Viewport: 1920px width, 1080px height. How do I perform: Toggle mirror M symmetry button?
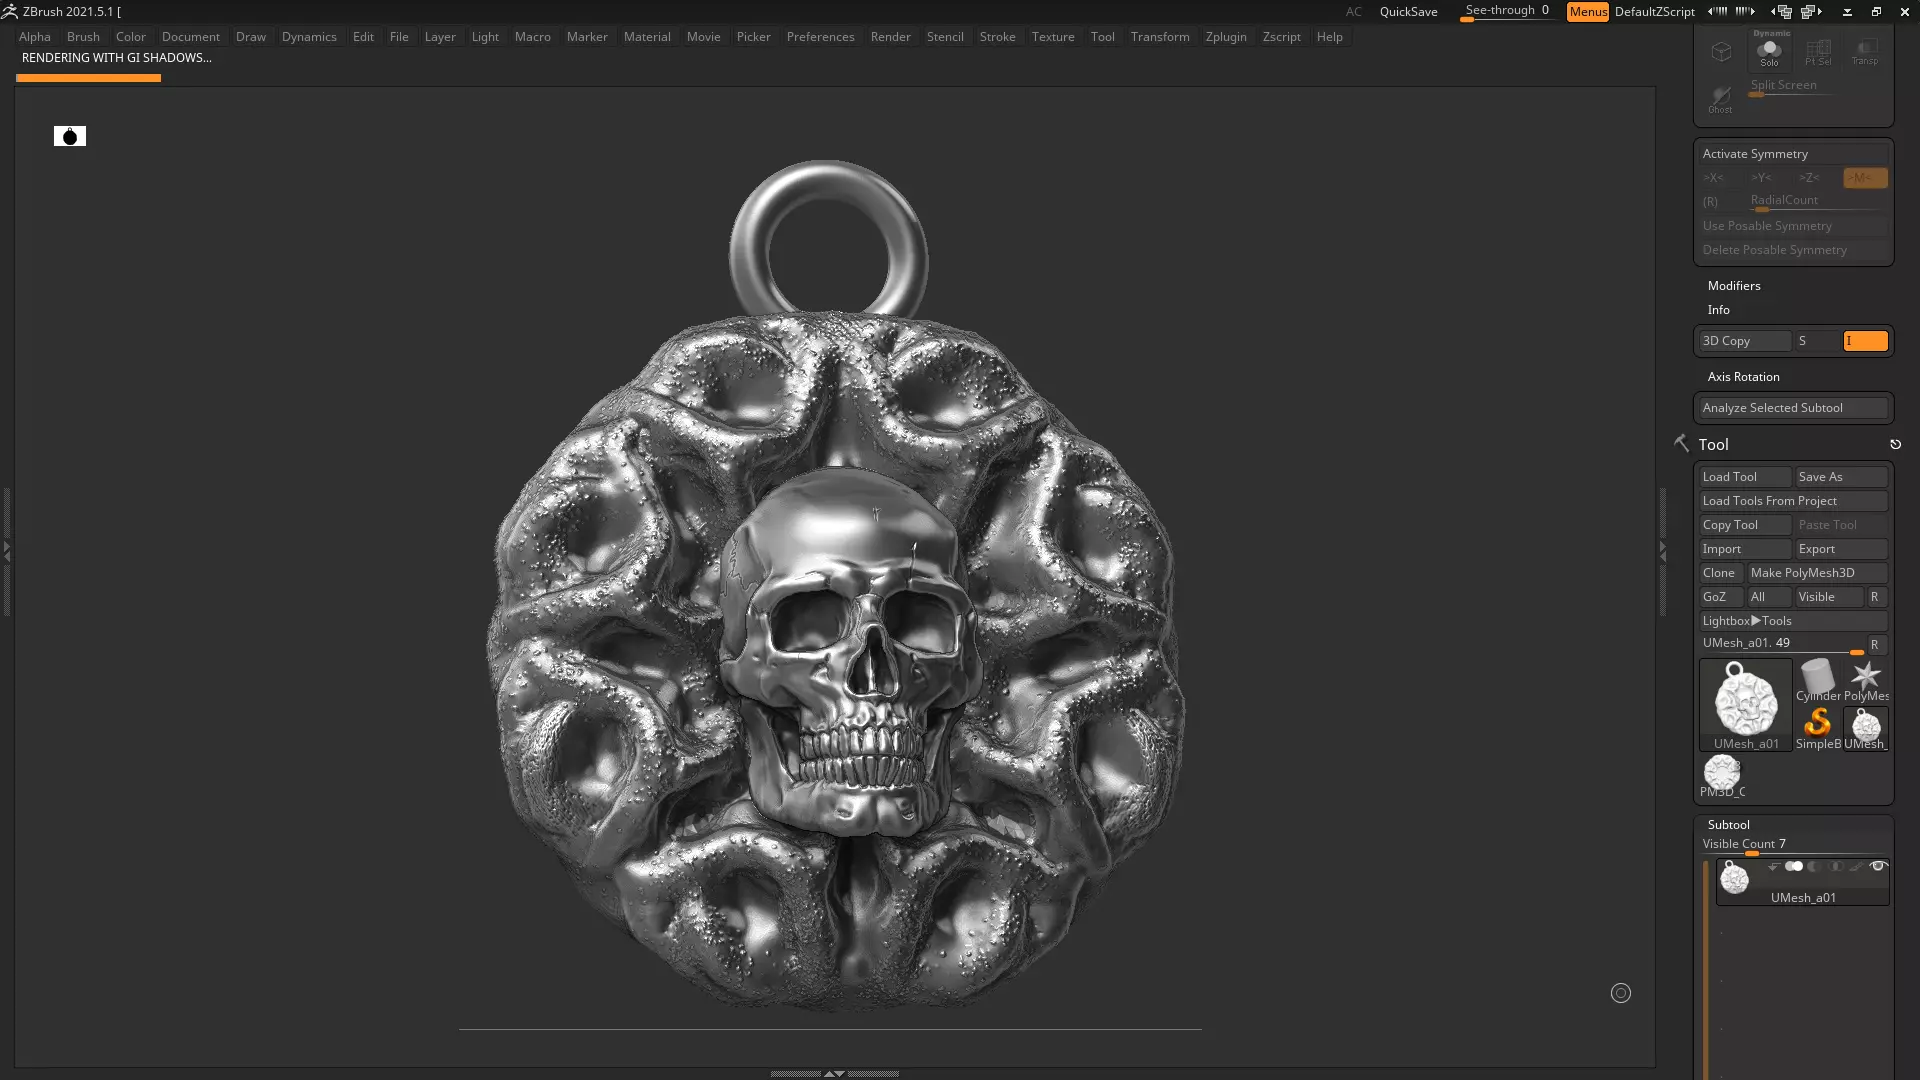[x=1865, y=178]
